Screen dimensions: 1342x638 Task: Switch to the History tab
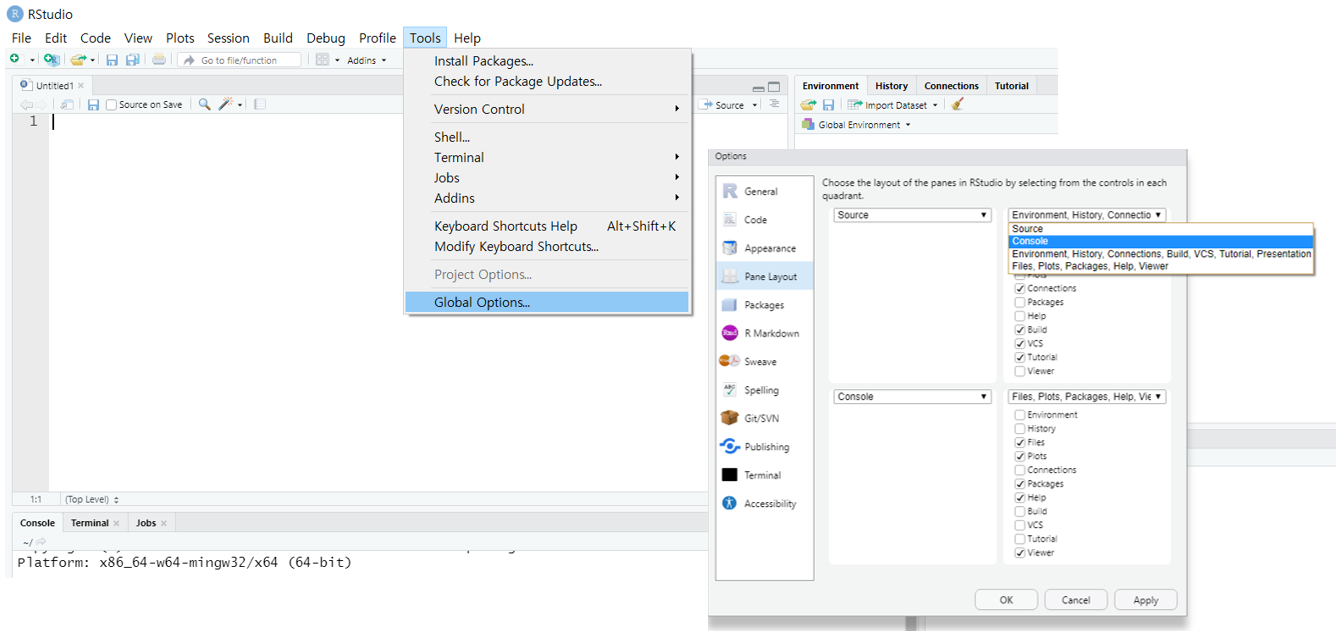click(x=891, y=86)
